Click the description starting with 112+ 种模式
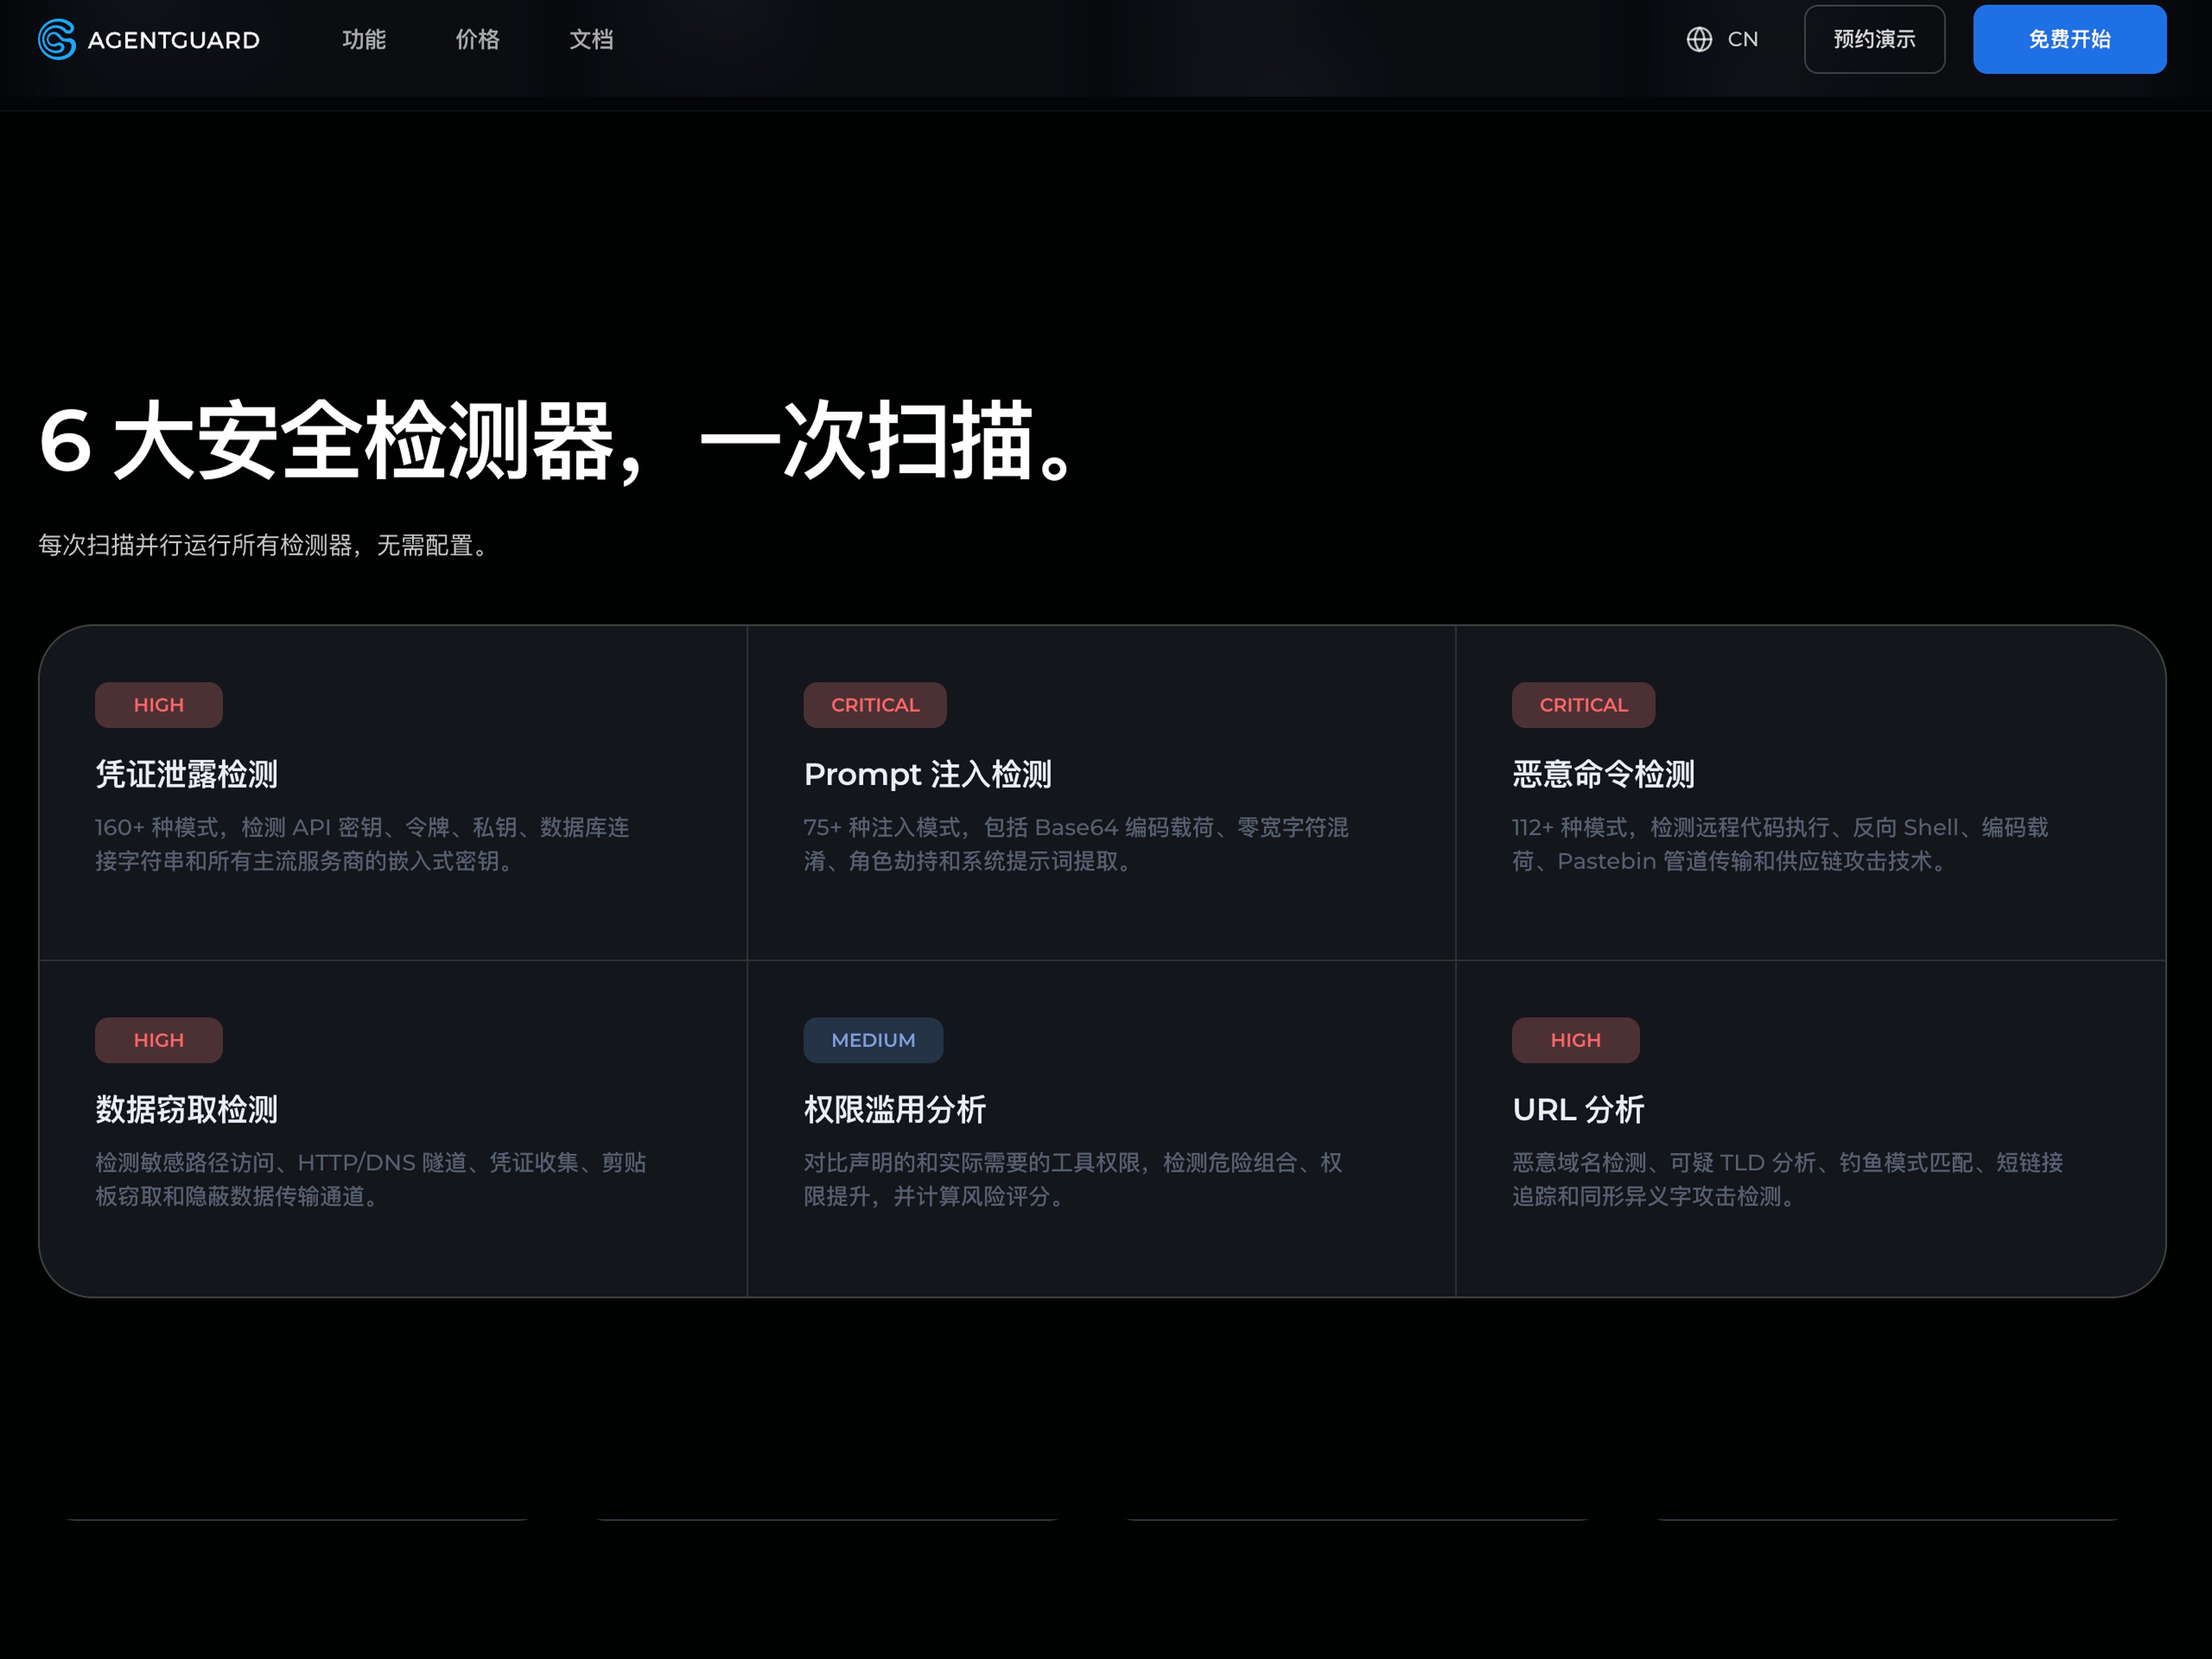This screenshot has height=1659, width=2212. click(x=1780, y=844)
